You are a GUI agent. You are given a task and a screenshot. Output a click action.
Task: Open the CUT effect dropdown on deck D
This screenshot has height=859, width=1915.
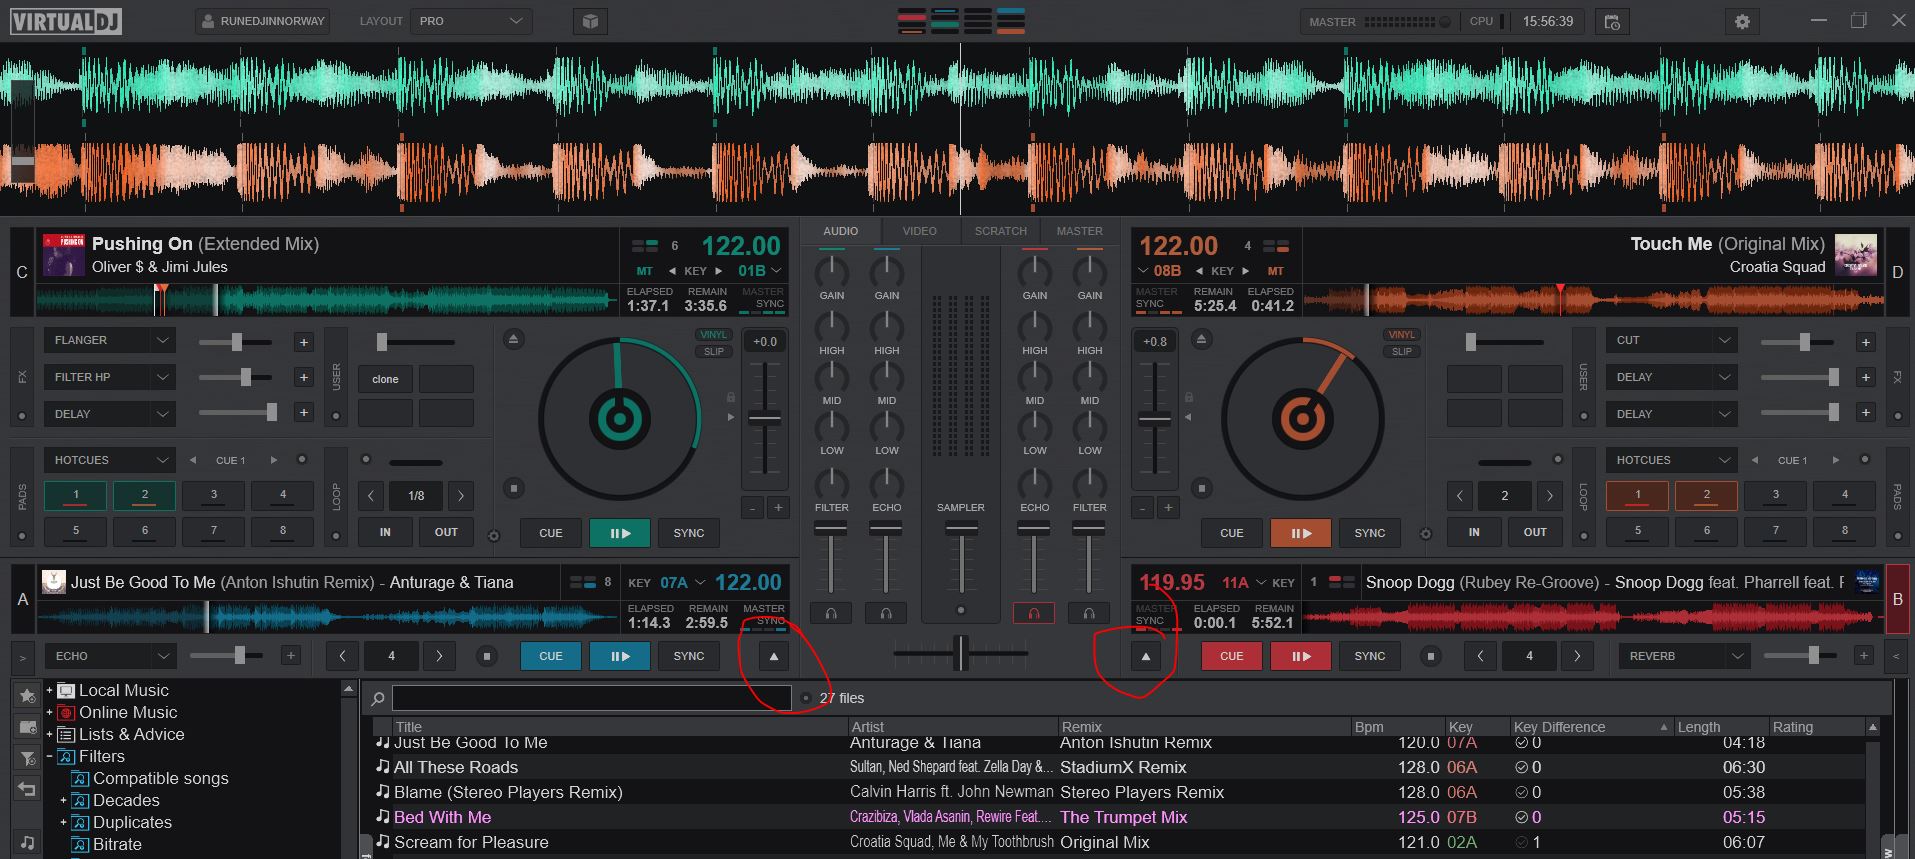pyautogui.click(x=1671, y=341)
